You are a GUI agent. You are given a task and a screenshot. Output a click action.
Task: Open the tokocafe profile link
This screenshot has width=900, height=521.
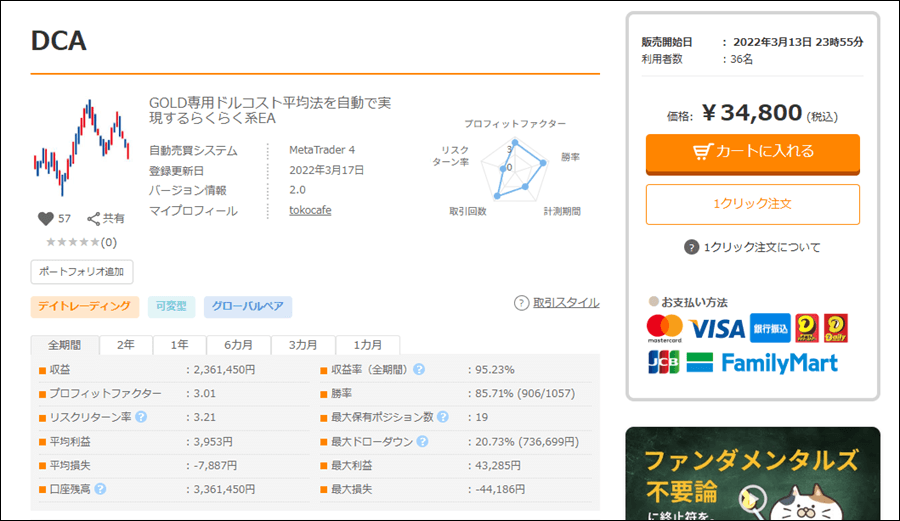[310, 210]
